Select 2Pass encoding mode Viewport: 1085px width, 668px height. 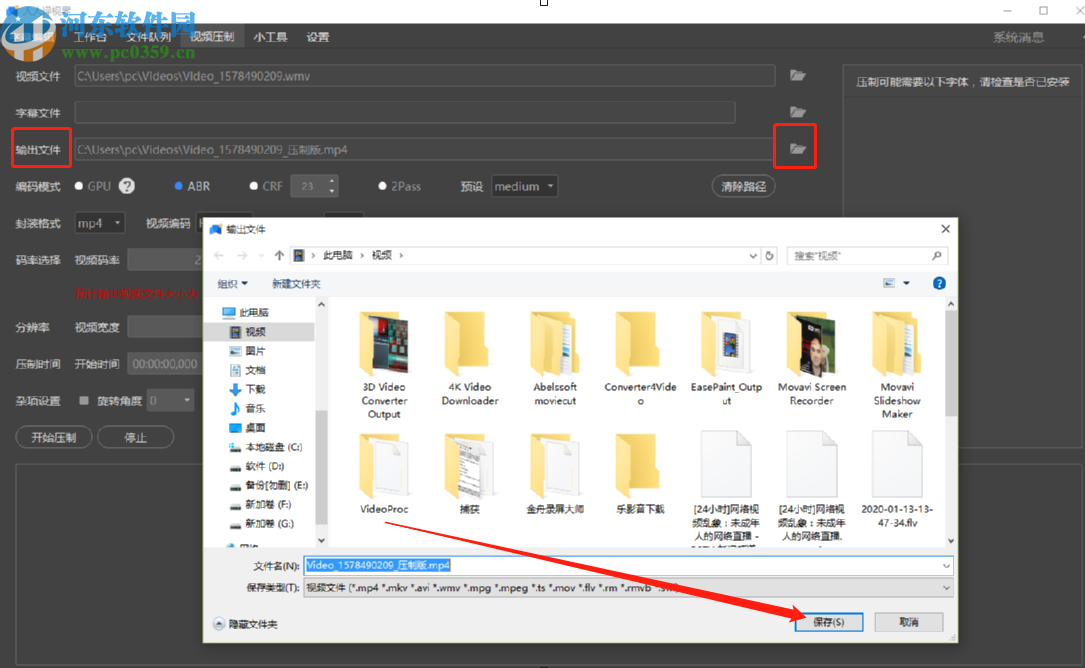tap(382, 186)
